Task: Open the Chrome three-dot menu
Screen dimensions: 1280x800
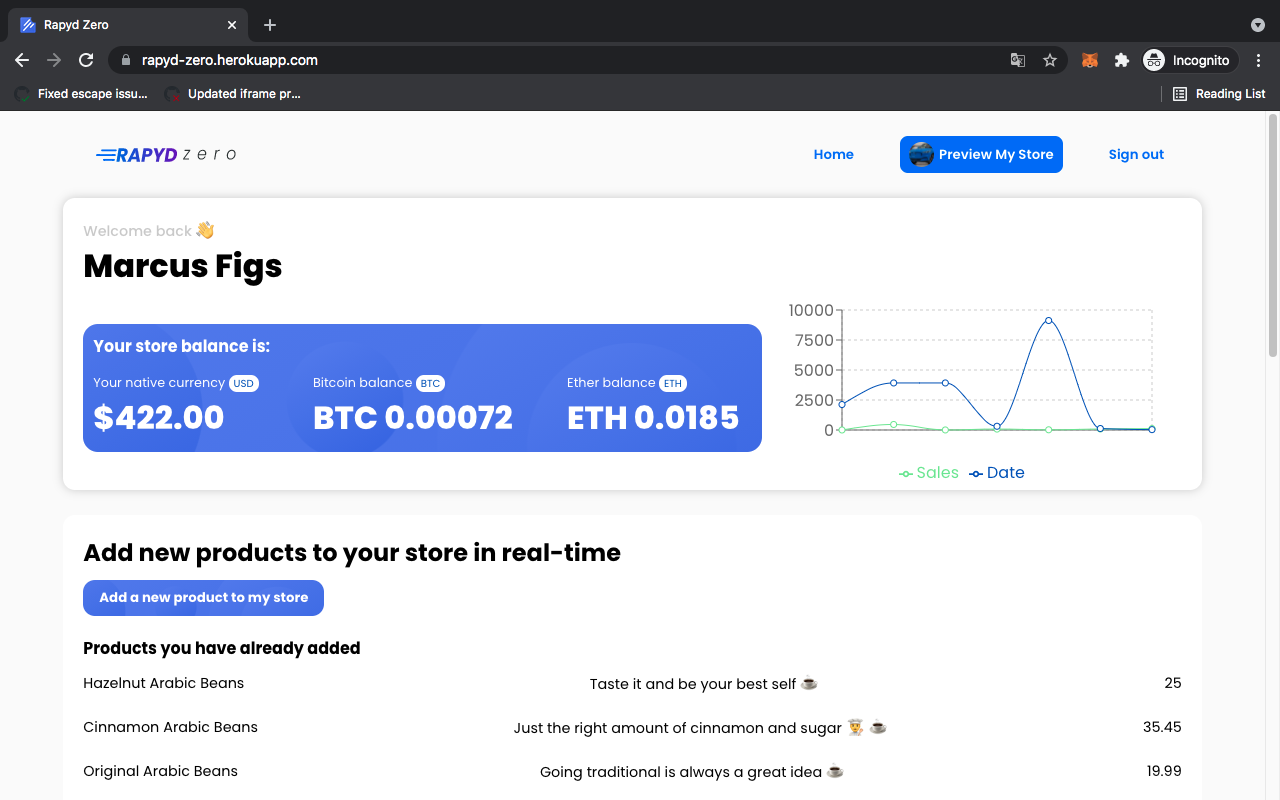Action: click(x=1258, y=60)
